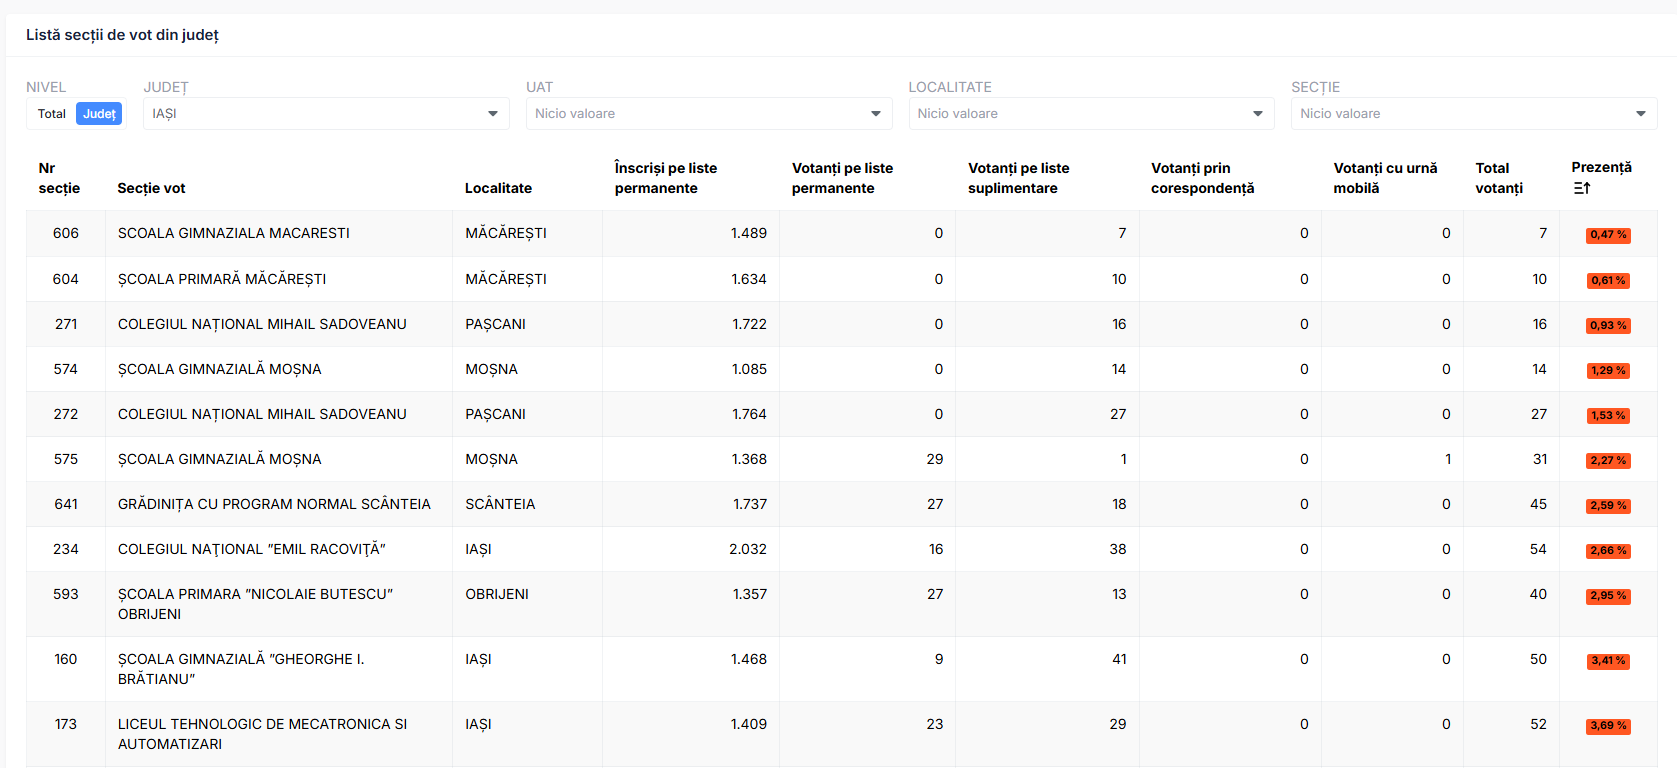Select ȘCOALA PRIMARA "NICOLAIE BUTESCU" OBRIJENI
The width and height of the screenshot is (1677, 768).
255,604
